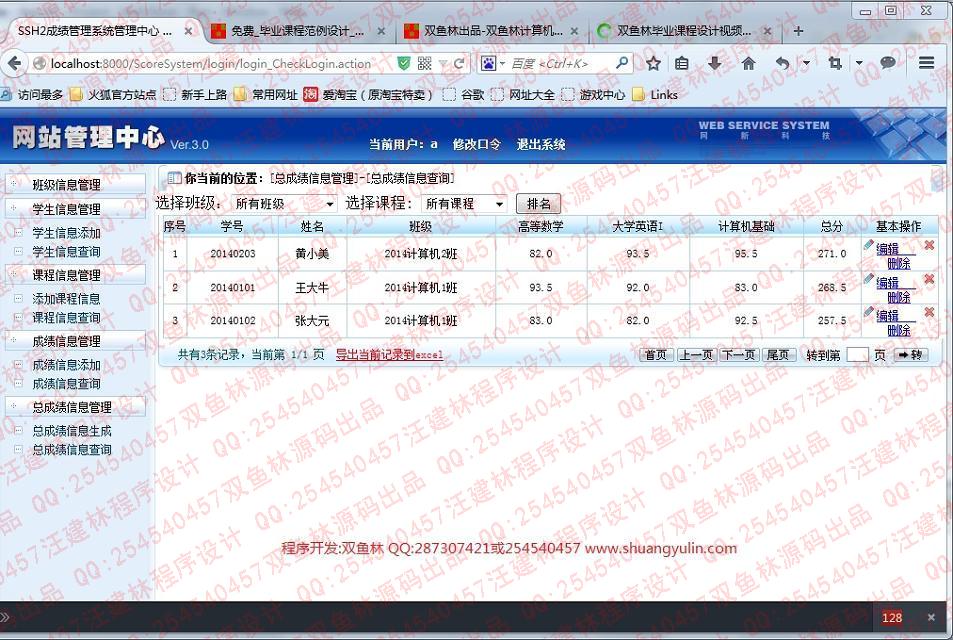
Task: Open the hamburger menu icon
Action: click(926, 63)
